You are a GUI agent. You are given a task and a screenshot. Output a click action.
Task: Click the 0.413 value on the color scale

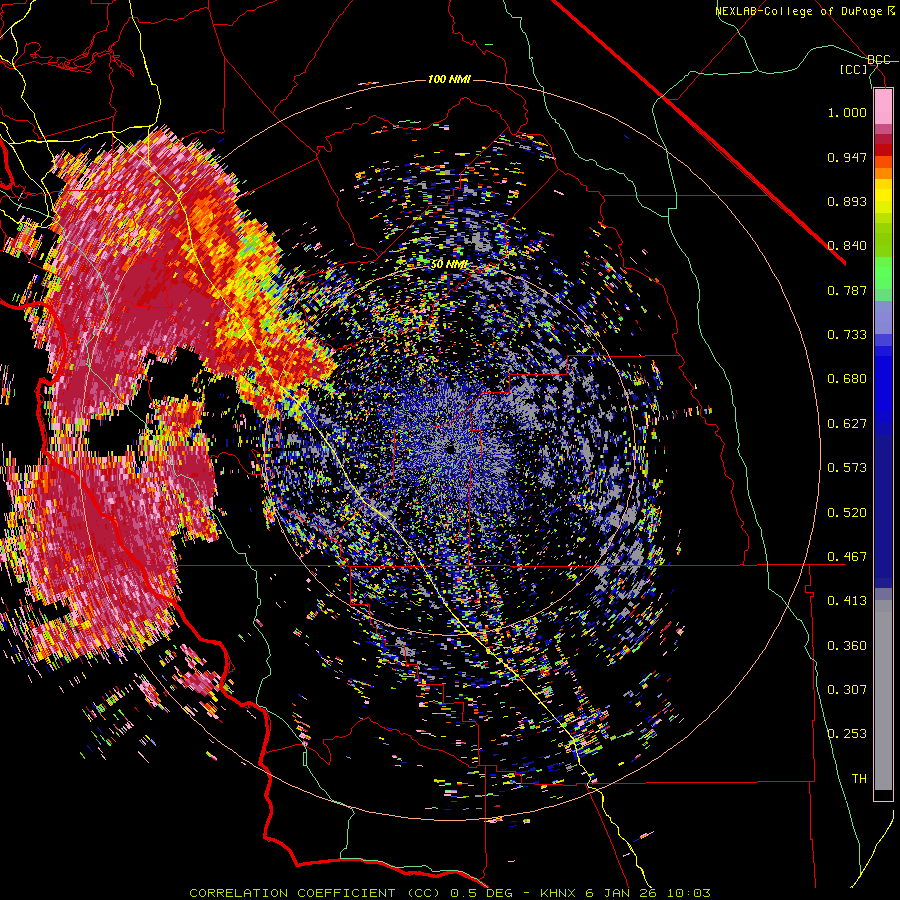pyautogui.click(x=847, y=601)
